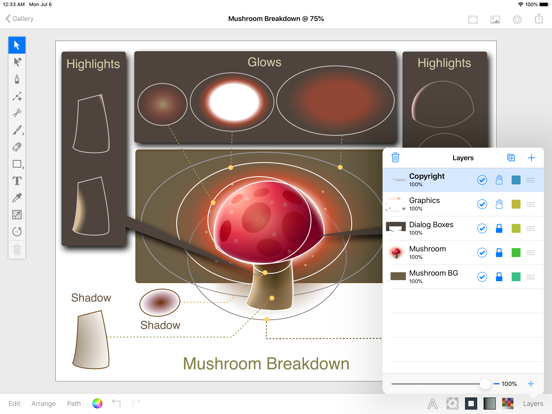The width and height of the screenshot is (552, 414).
Task: Click the document title Mushroom Breakdown @ 75%
Action: pyautogui.click(x=276, y=19)
